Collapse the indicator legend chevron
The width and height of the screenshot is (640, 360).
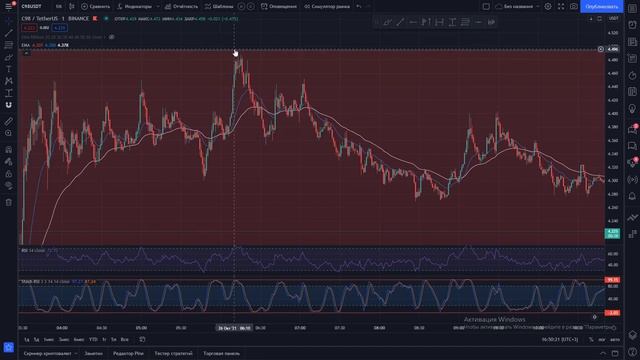click(x=27, y=53)
